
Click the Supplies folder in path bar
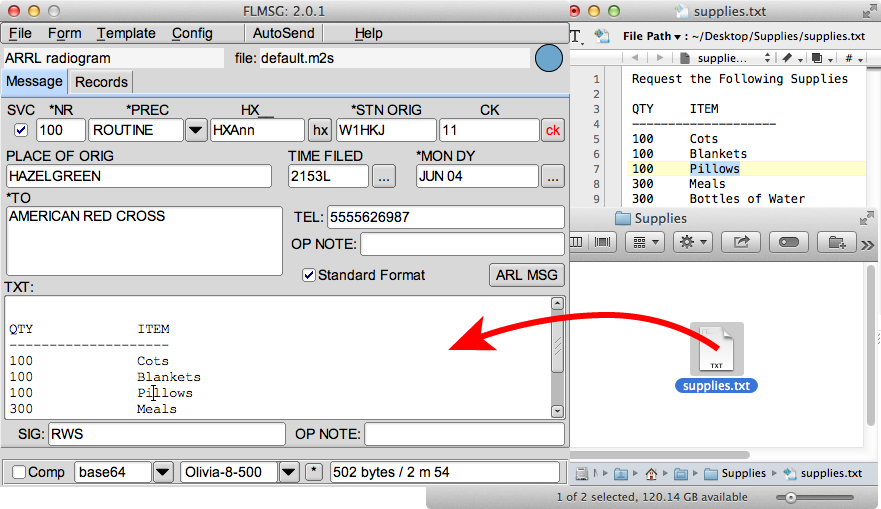pos(735,474)
